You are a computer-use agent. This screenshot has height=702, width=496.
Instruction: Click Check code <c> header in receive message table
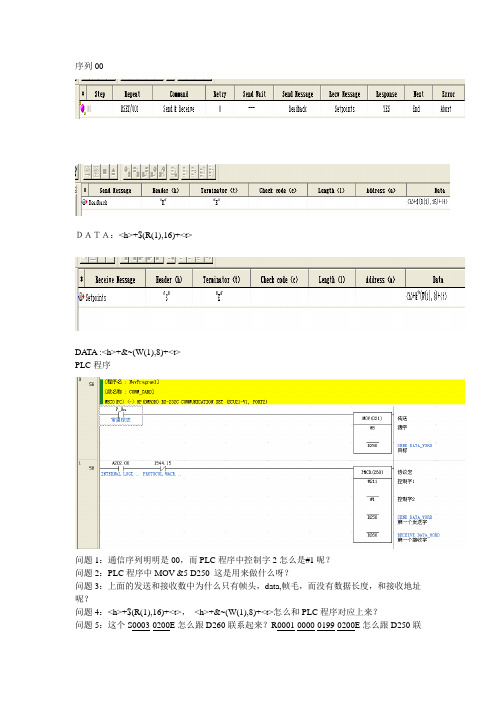[279, 279]
